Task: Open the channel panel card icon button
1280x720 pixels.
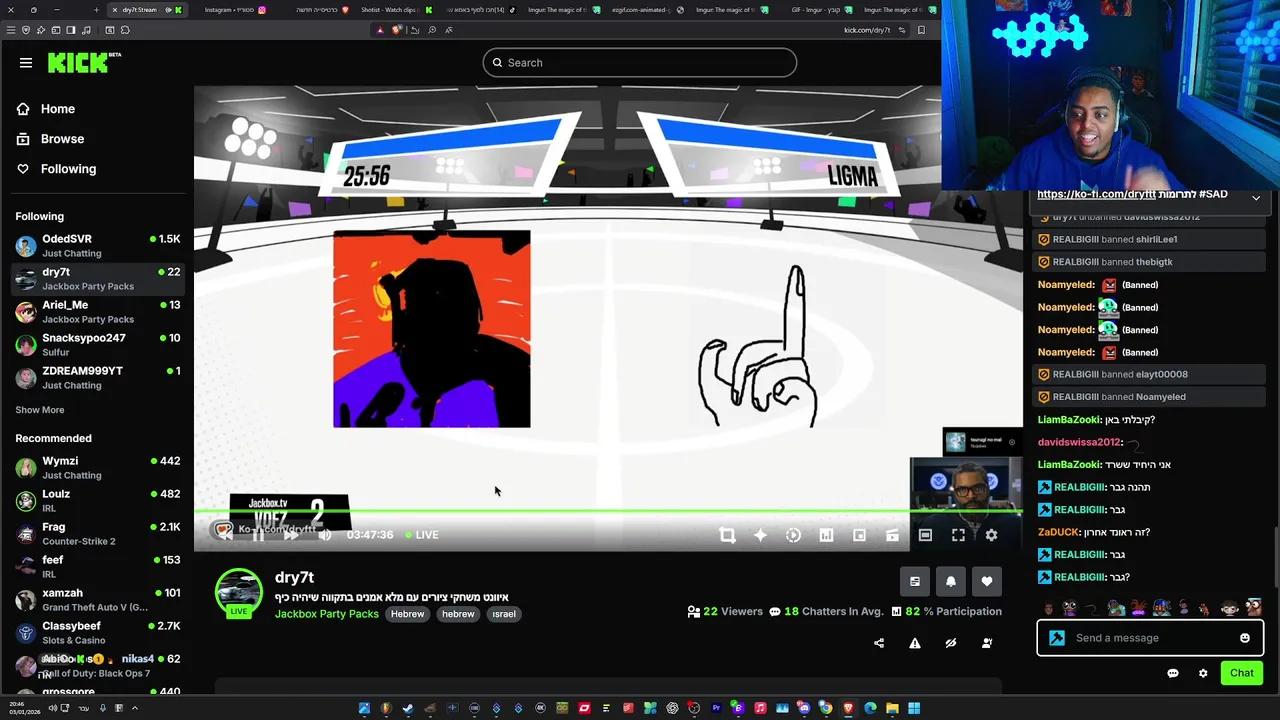Action: coord(914,581)
